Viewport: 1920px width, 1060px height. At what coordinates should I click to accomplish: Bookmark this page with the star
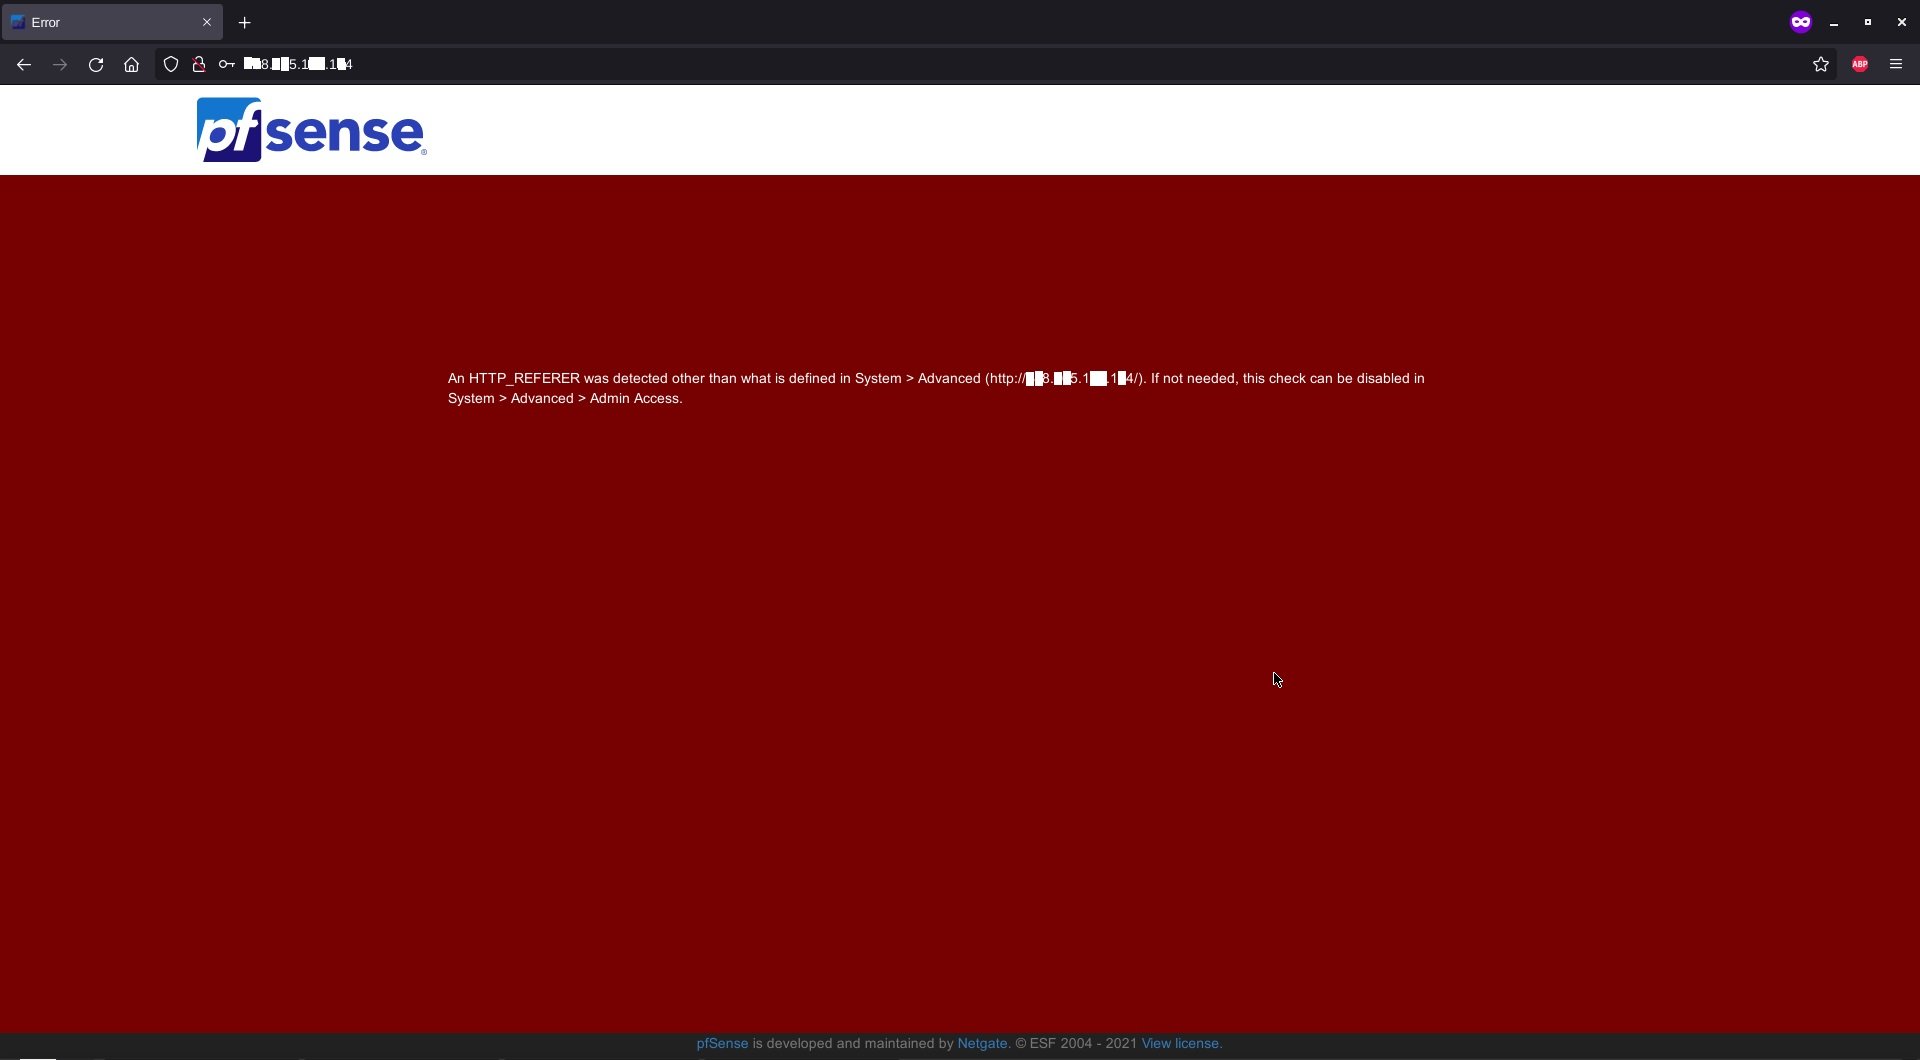[x=1821, y=65]
